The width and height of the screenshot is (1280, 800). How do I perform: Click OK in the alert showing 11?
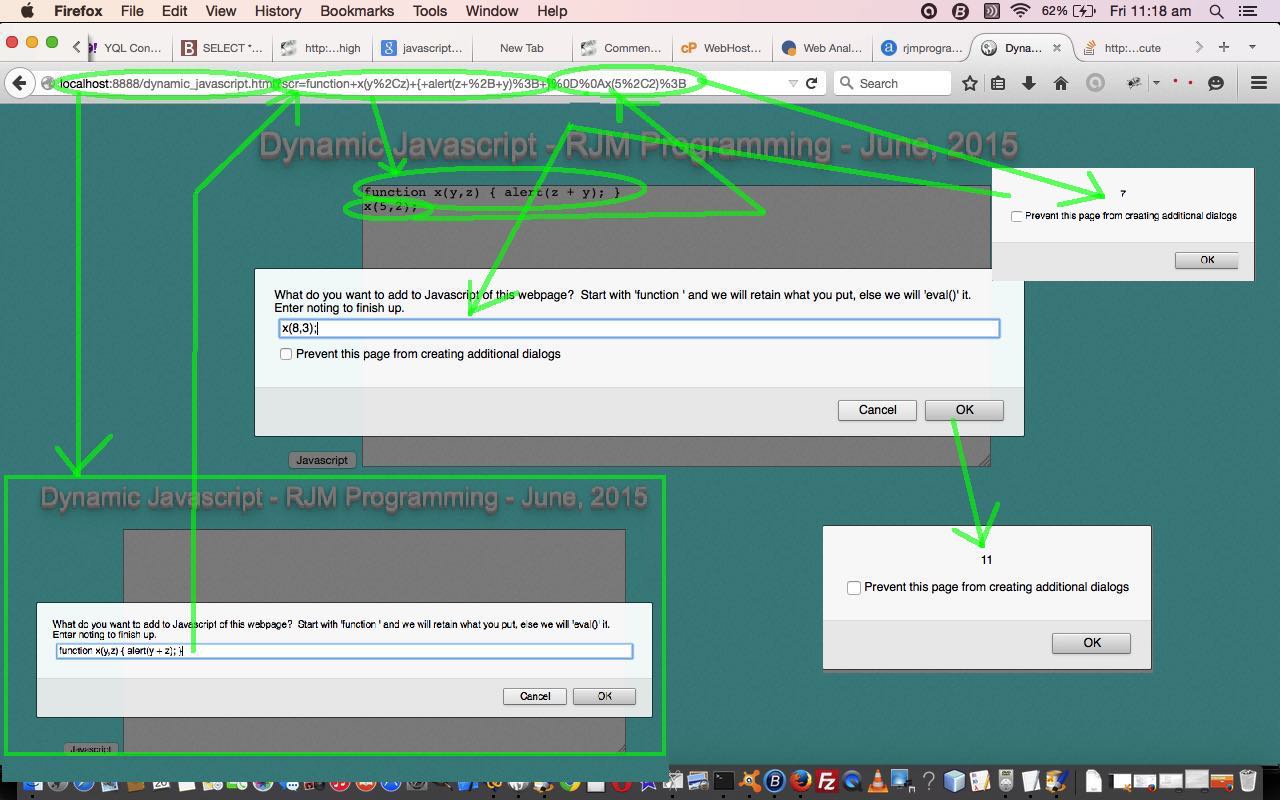coord(1091,643)
